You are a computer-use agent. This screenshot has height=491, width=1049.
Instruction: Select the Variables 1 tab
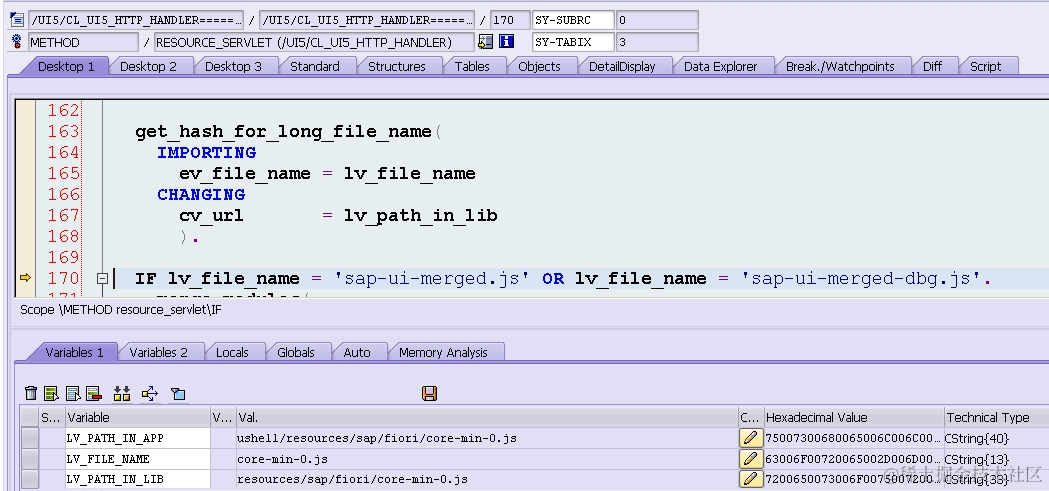[74, 353]
